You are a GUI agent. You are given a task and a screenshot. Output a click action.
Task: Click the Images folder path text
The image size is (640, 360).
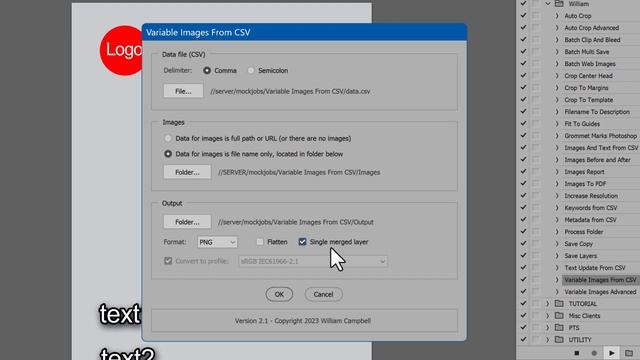tap(299, 172)
